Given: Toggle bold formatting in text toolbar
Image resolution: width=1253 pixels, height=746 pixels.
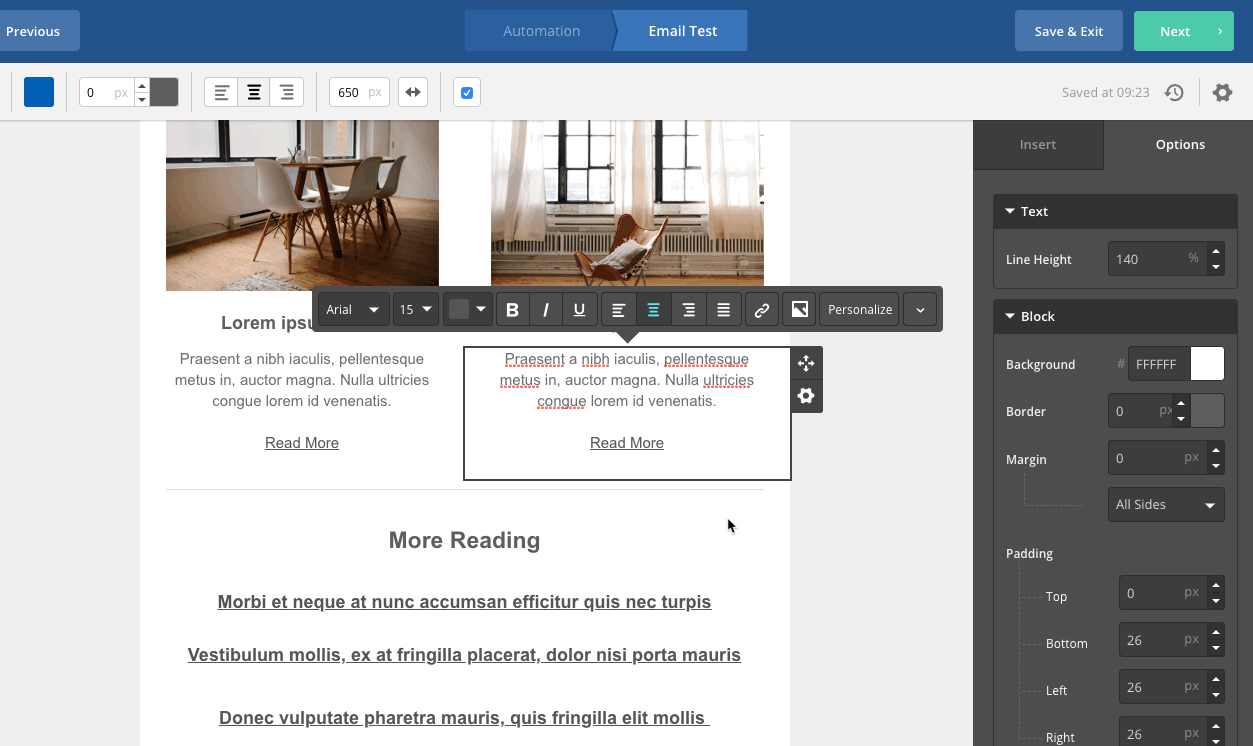Looking at the screenshot, I should click(512, 310).
